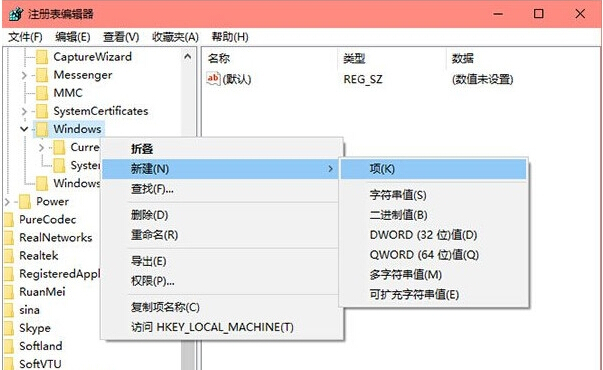This screenshot has height=370, width=603.
Task: Select the CaptureWizard key
Action: click(x=92, y=57)
